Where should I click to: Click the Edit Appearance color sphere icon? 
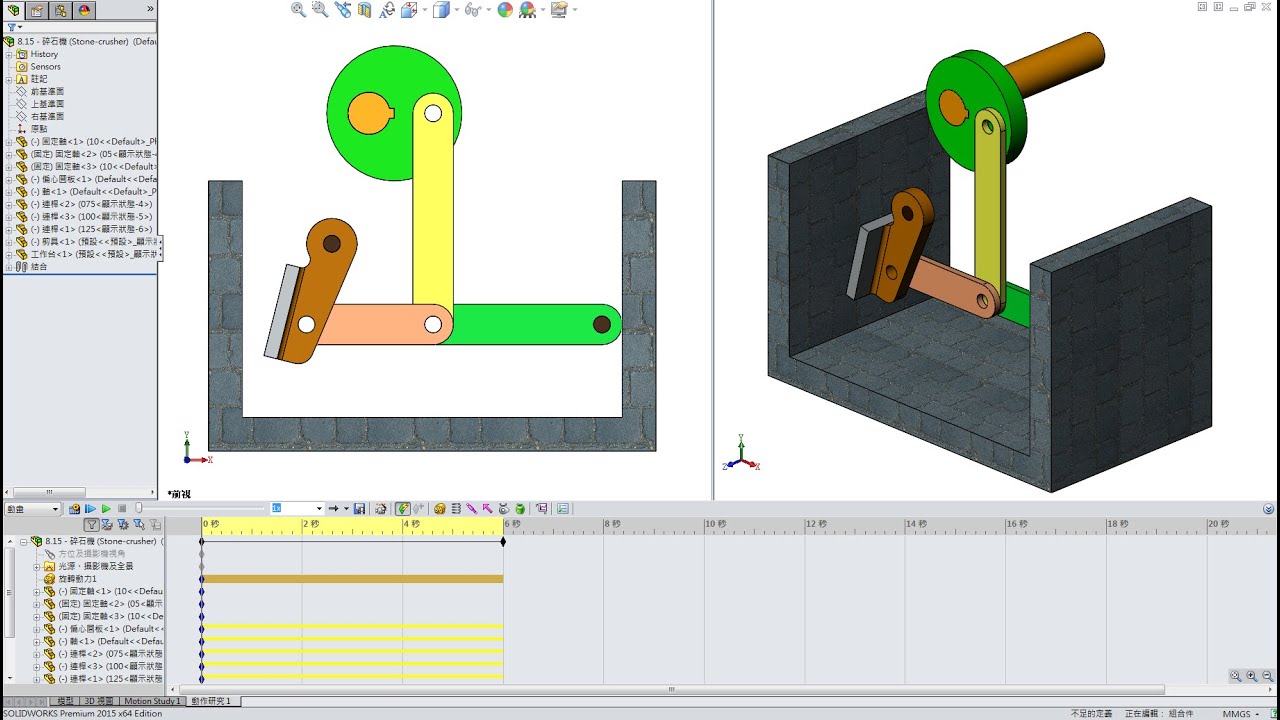click(505, 10)
